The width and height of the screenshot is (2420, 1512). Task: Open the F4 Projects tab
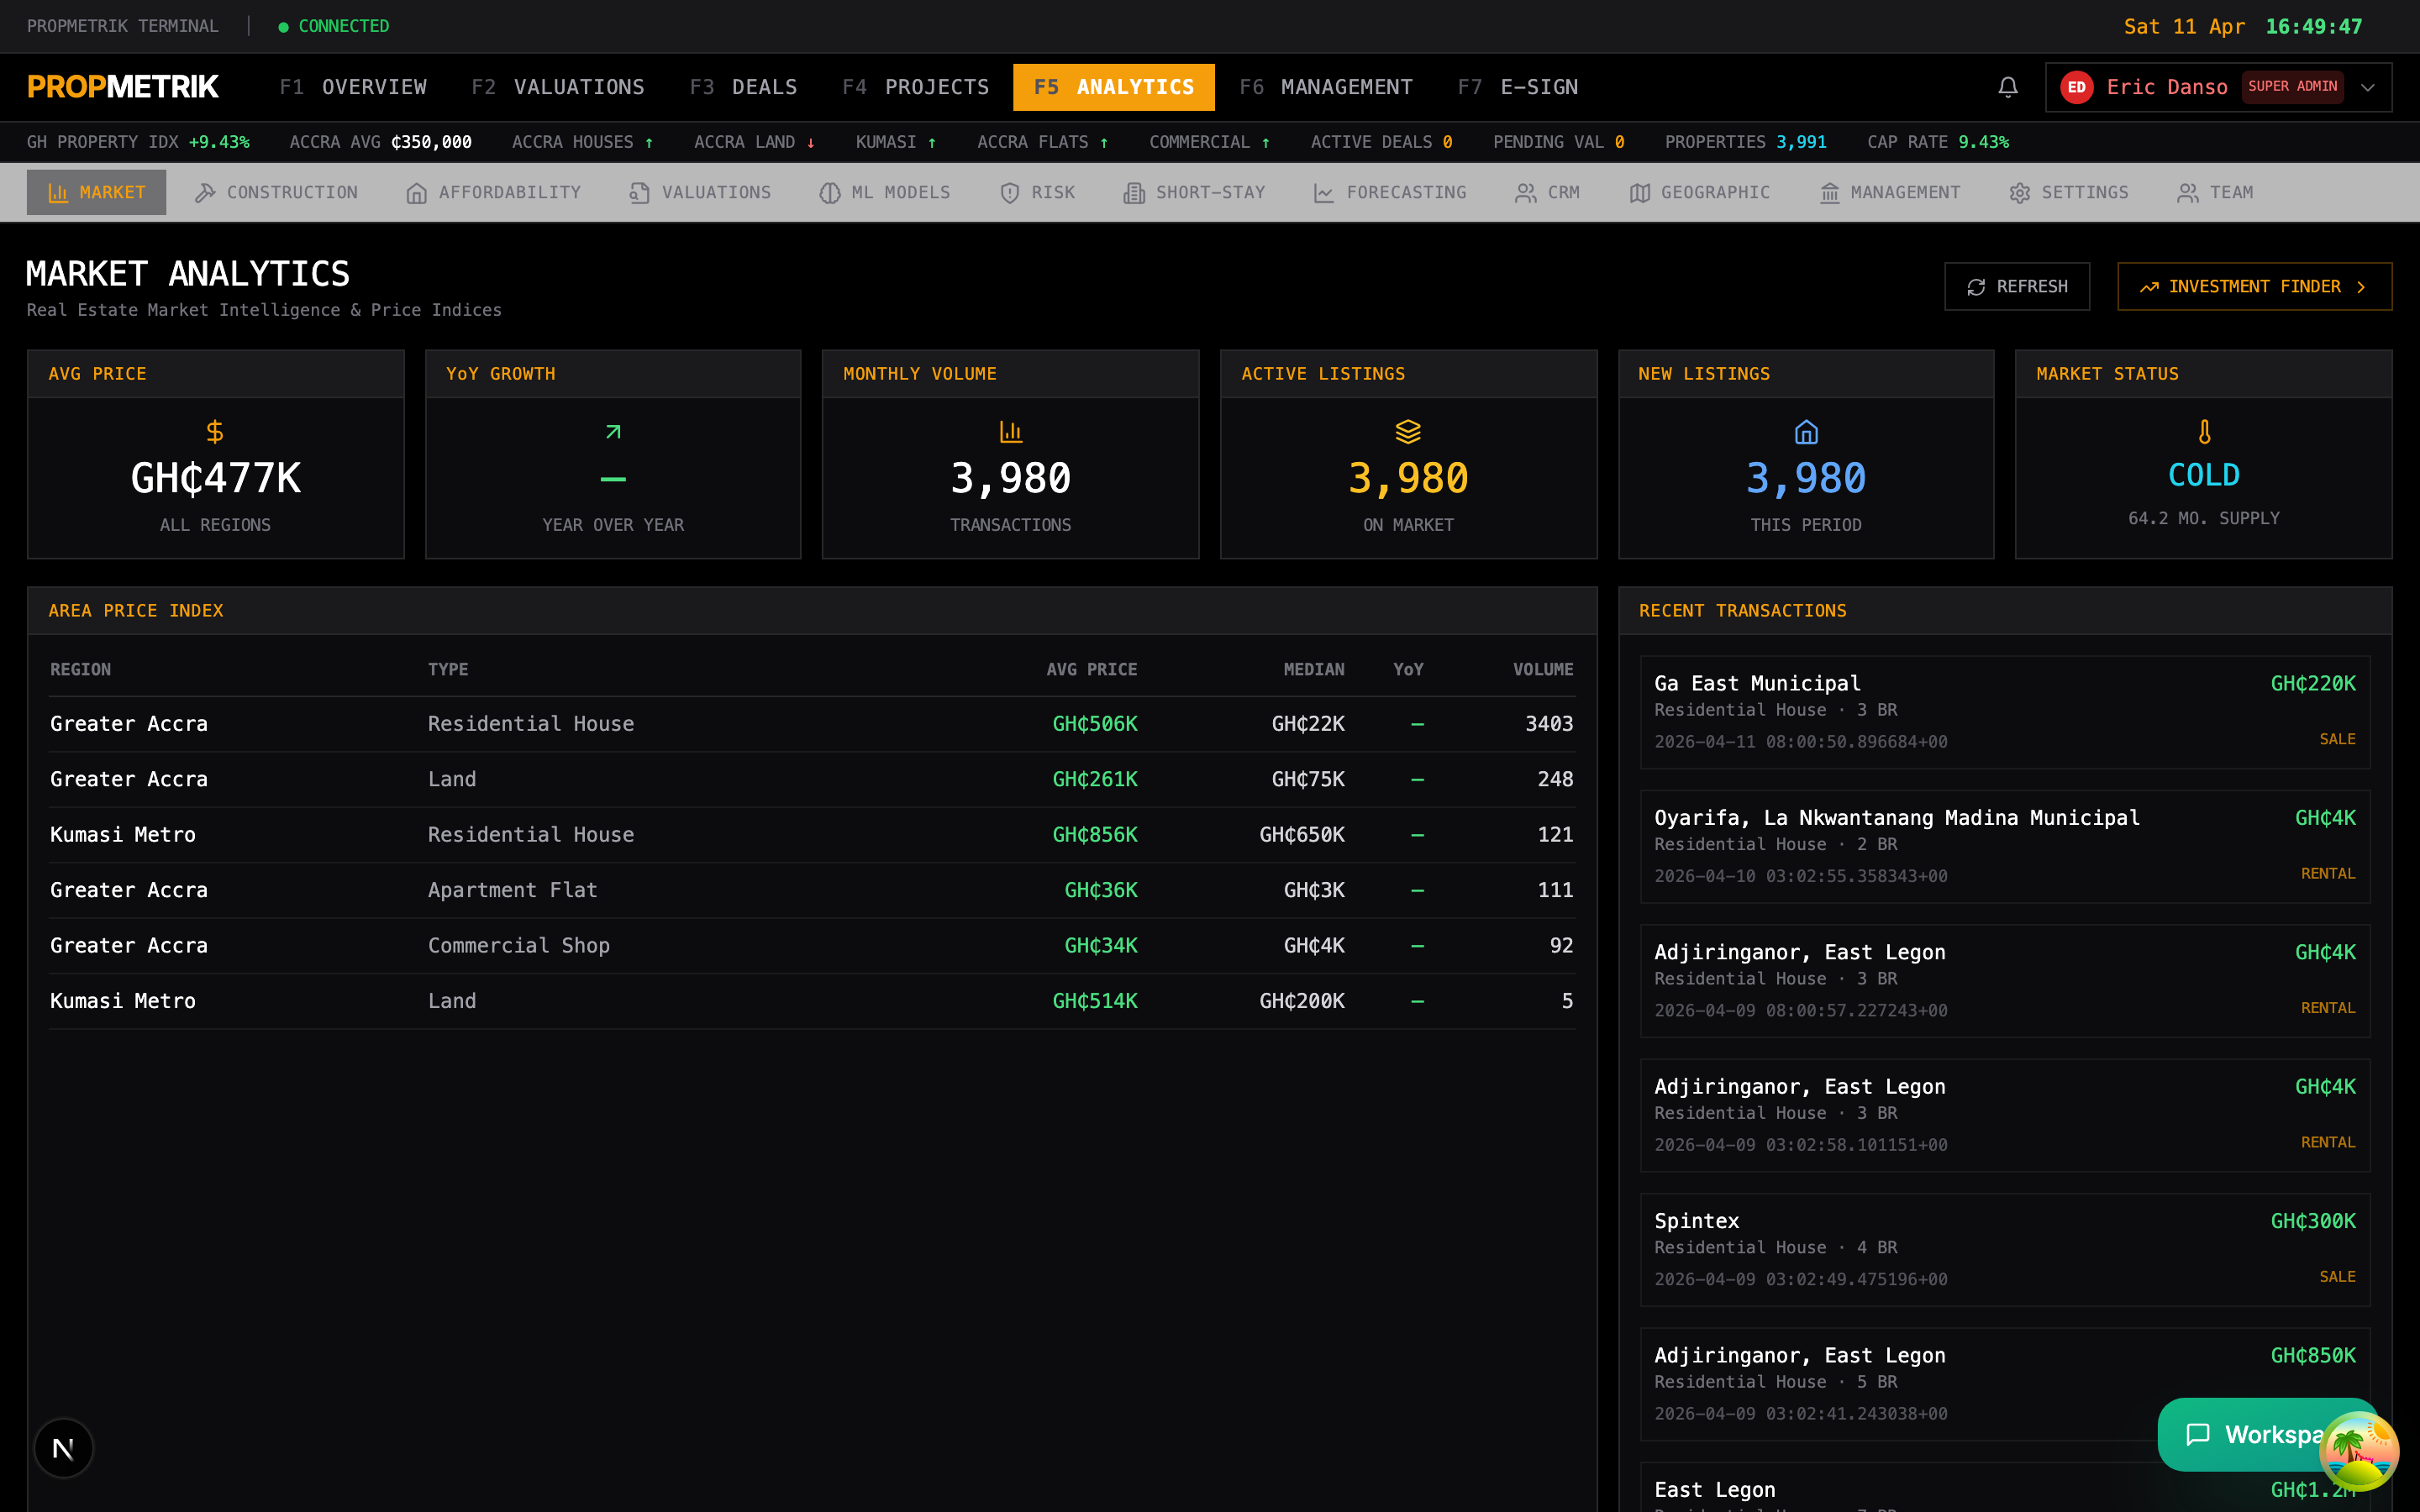coord(916,87)
